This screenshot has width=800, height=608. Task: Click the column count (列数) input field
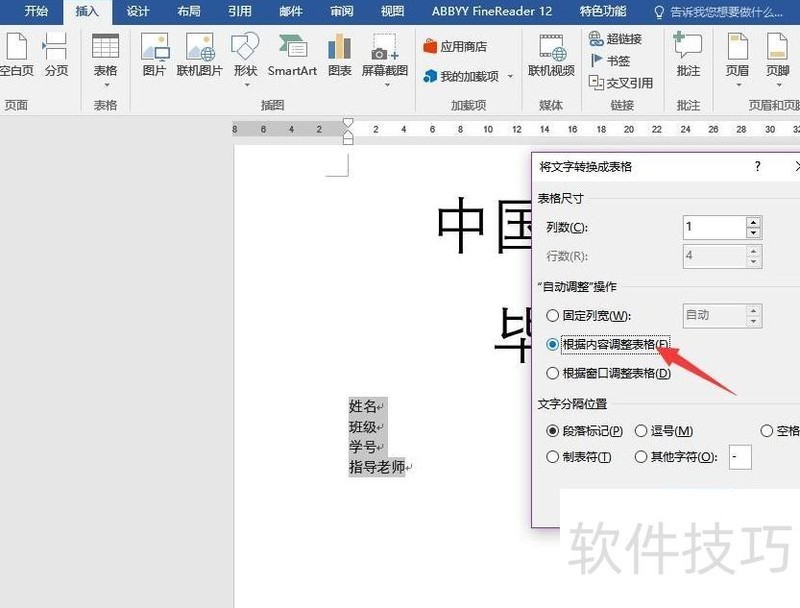point(713,227)
